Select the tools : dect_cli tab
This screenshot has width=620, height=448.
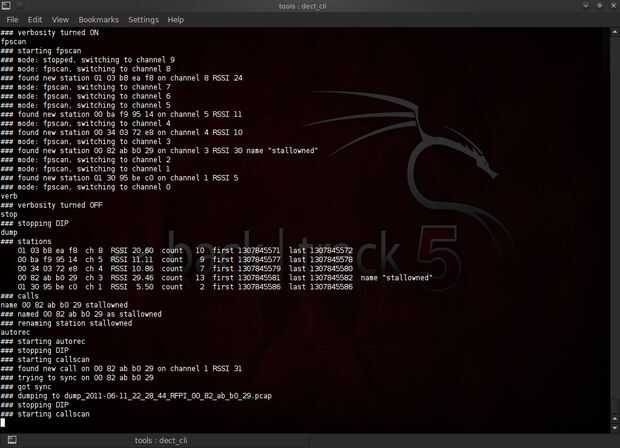point(161,440)
